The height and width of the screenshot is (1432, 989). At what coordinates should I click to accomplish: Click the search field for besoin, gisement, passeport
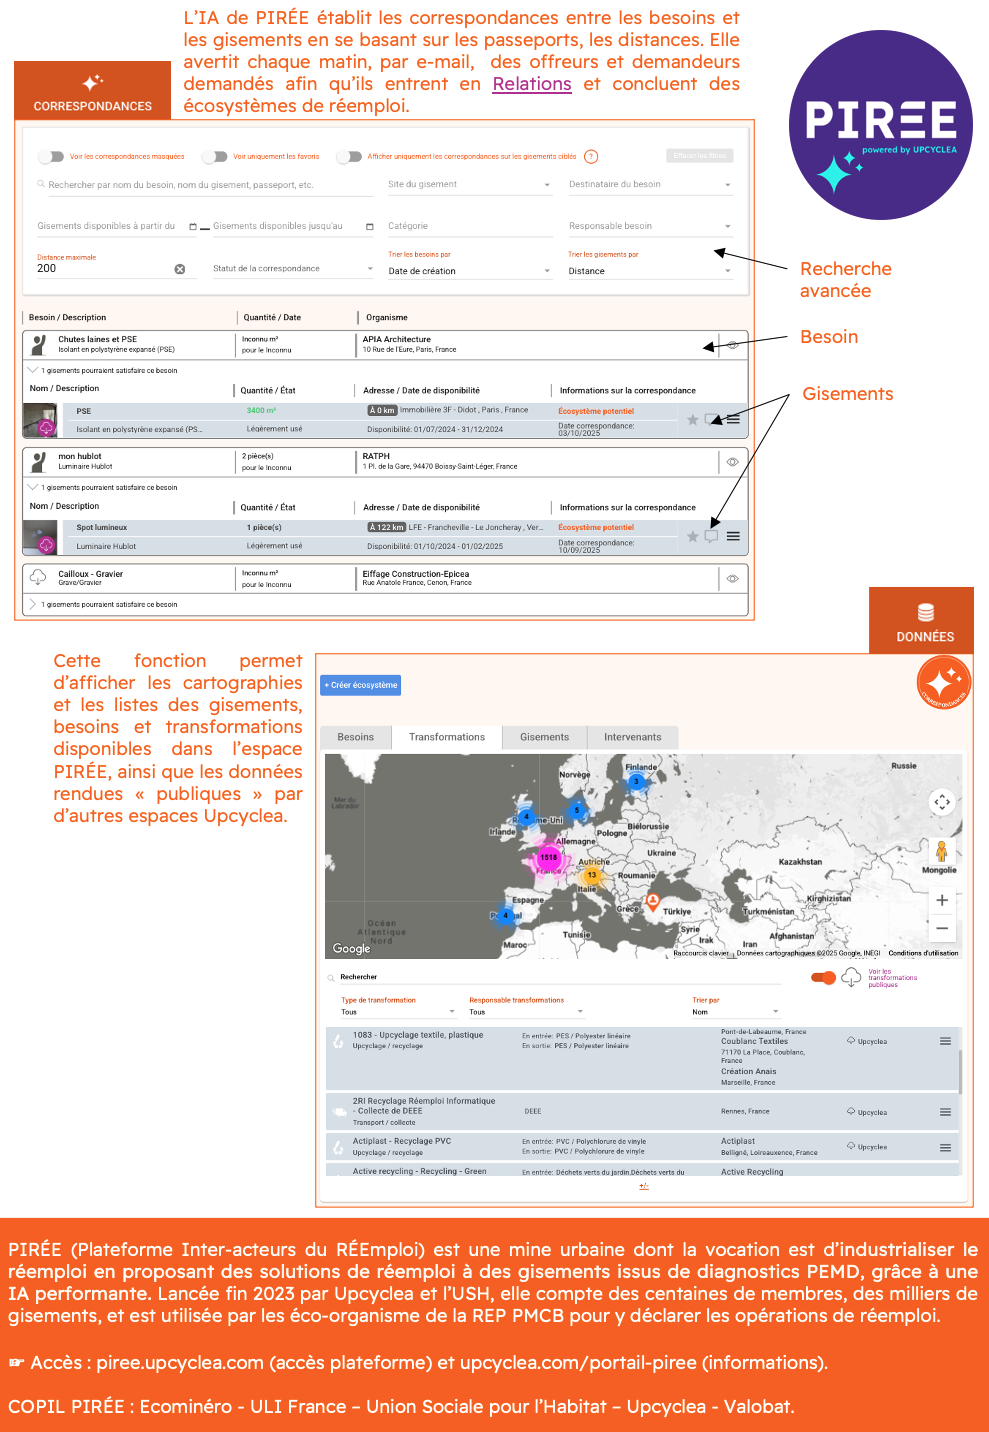[x=204, y=185]
